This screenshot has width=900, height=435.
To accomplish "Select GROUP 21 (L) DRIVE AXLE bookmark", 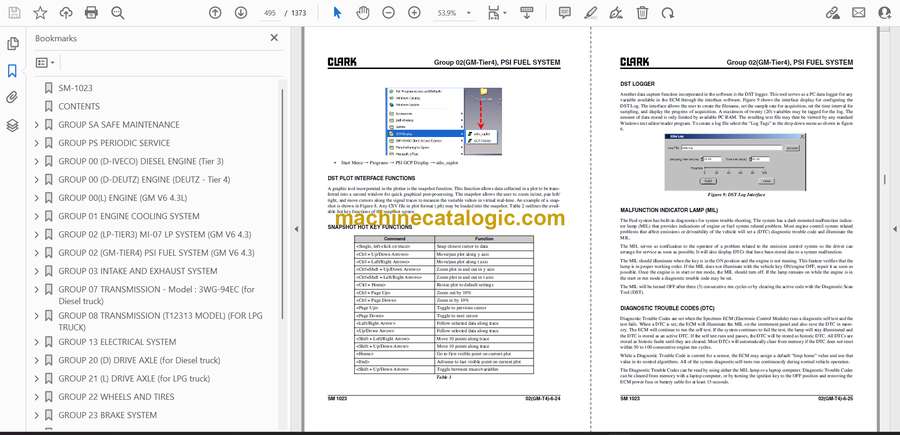I will (134, 379).
